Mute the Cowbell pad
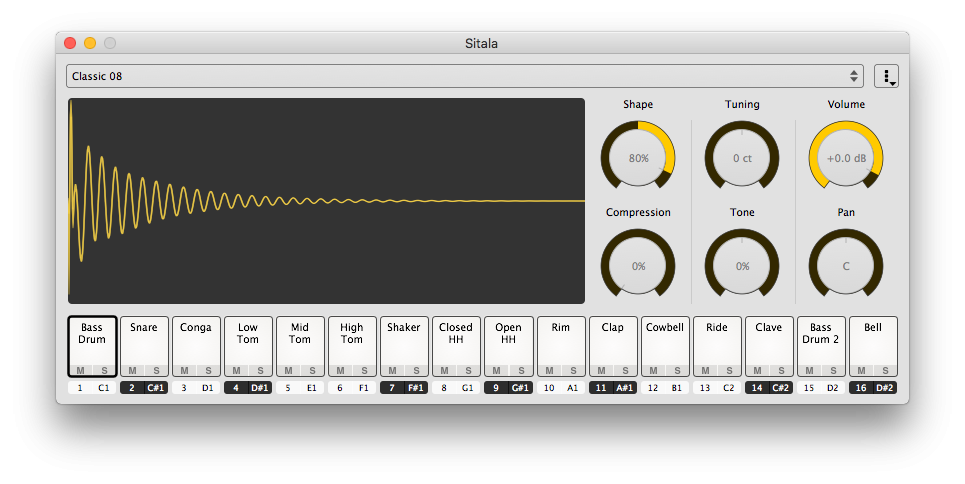The image size is (965, 484). [x=653, y=370]
